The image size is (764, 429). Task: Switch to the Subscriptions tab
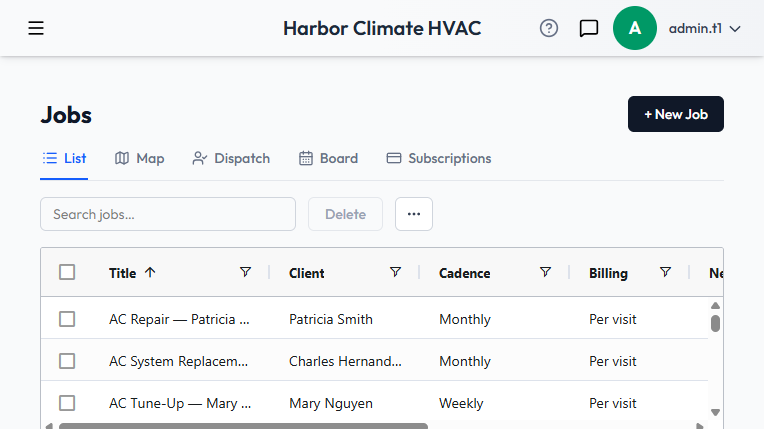439,158
